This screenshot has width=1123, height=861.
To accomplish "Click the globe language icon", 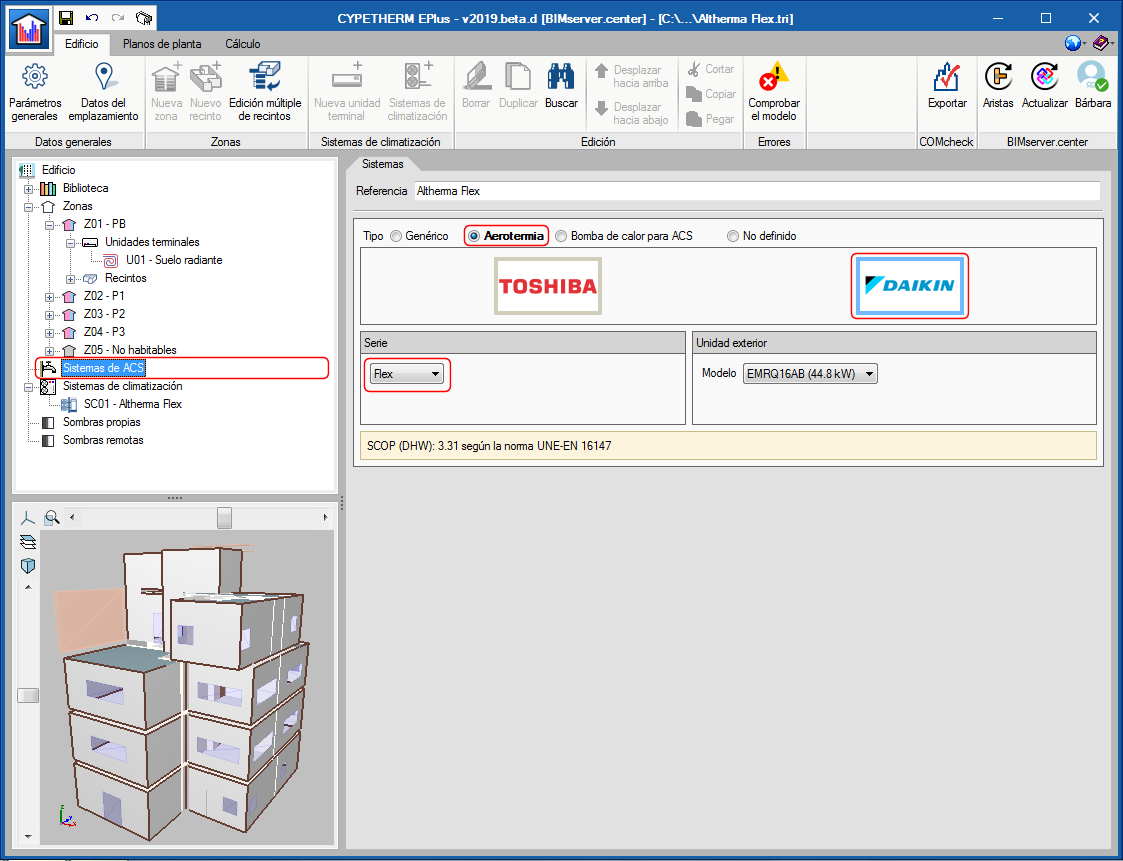I will pos(1073,44).
